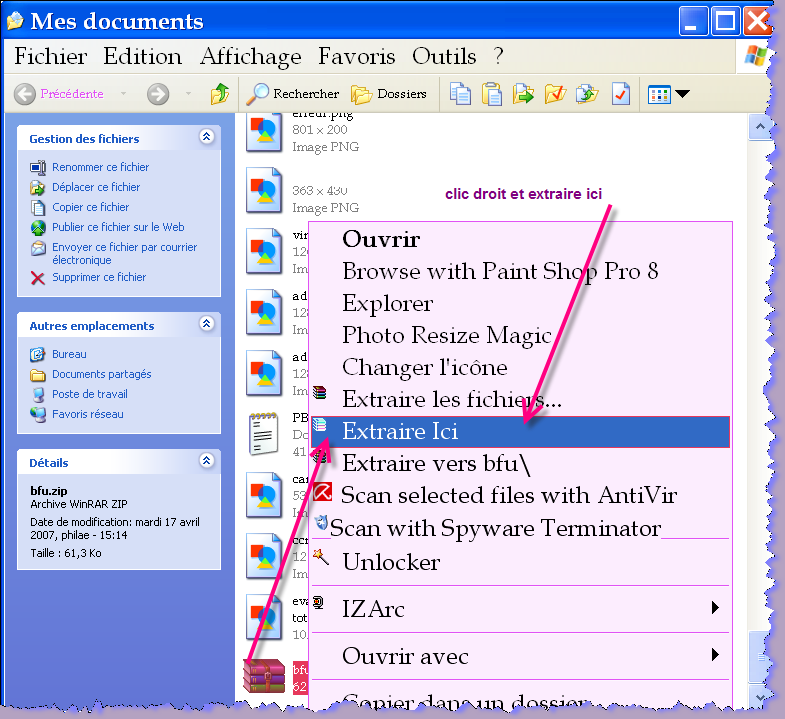Collapse the Détails panel

click(206, 462)
